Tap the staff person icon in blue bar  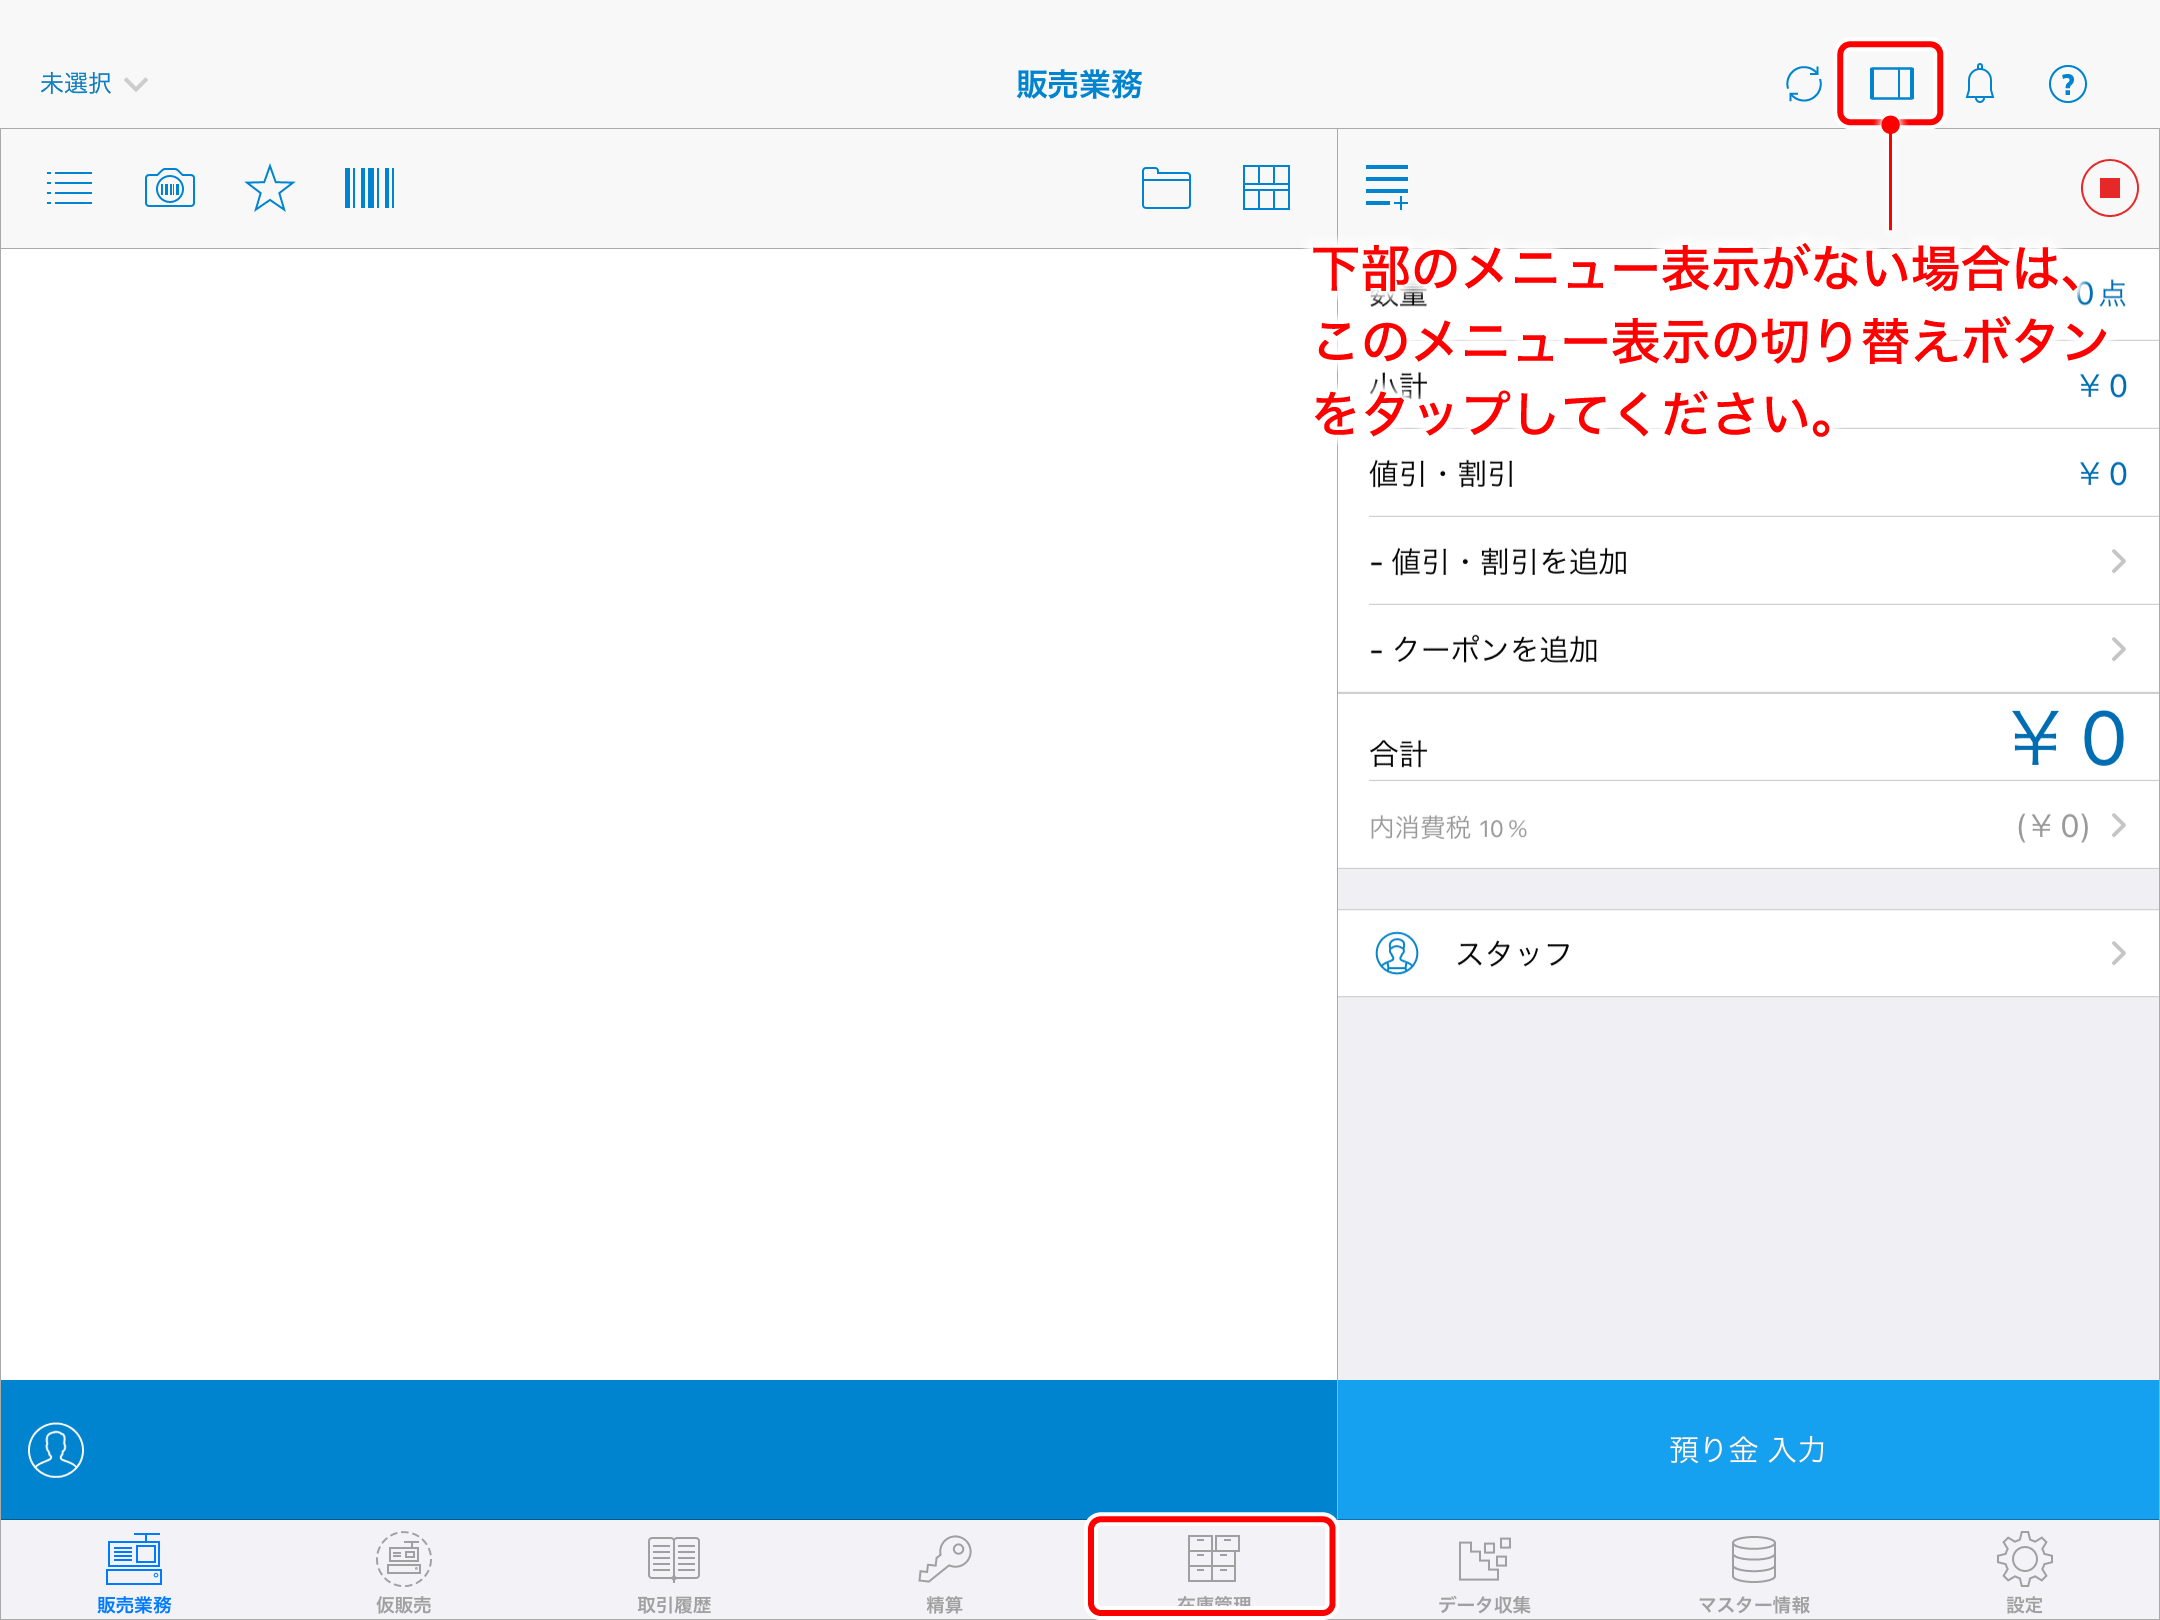55,1450
